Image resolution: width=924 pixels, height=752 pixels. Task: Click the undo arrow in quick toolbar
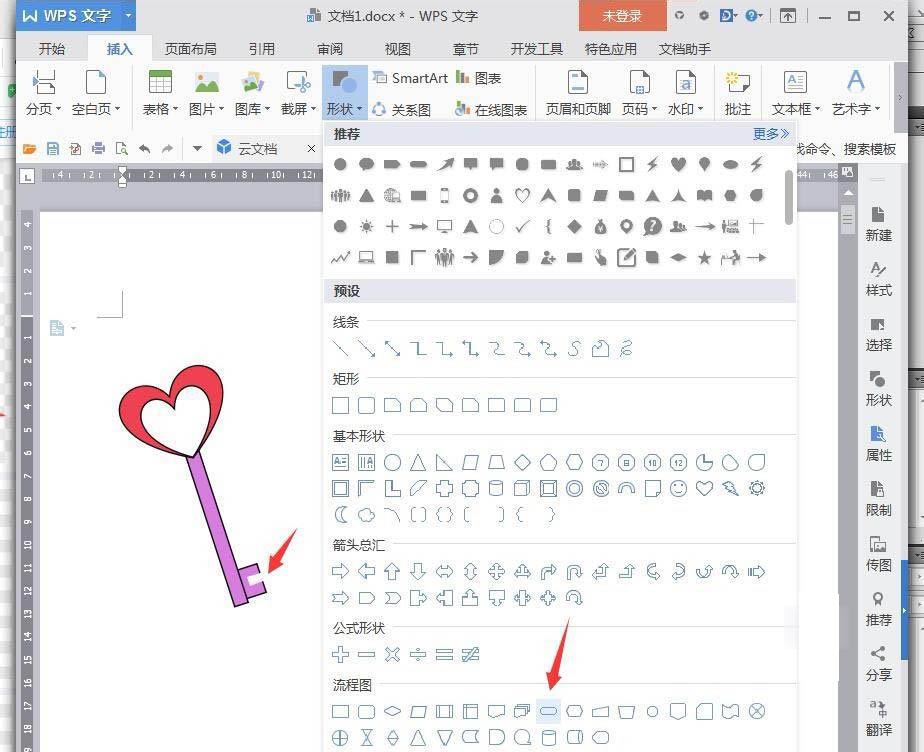coord(144,149)
